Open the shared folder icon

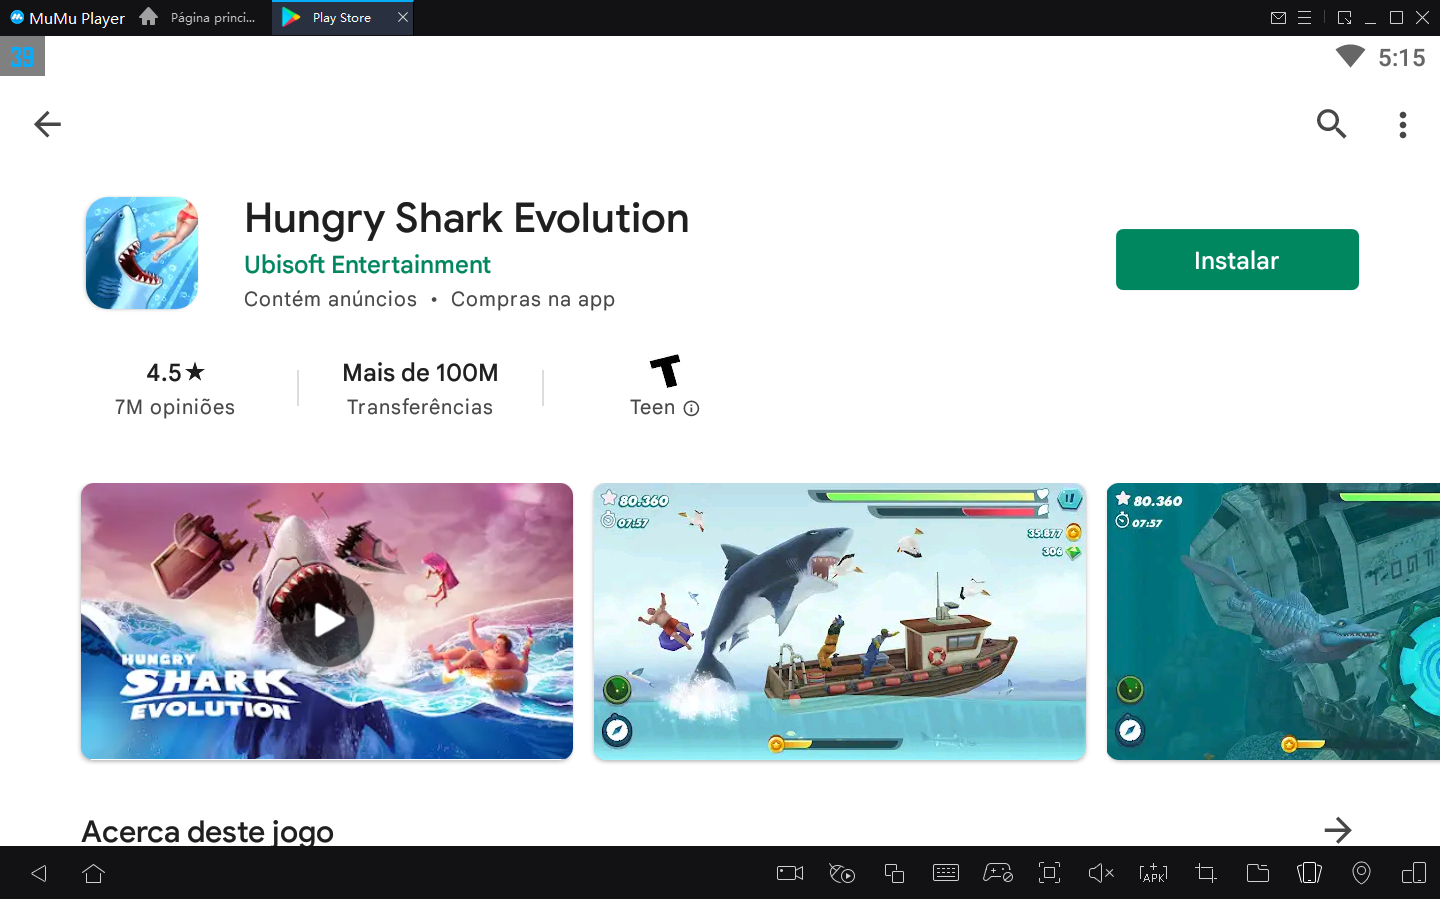pyautogui.click(x=1257, y=873)
